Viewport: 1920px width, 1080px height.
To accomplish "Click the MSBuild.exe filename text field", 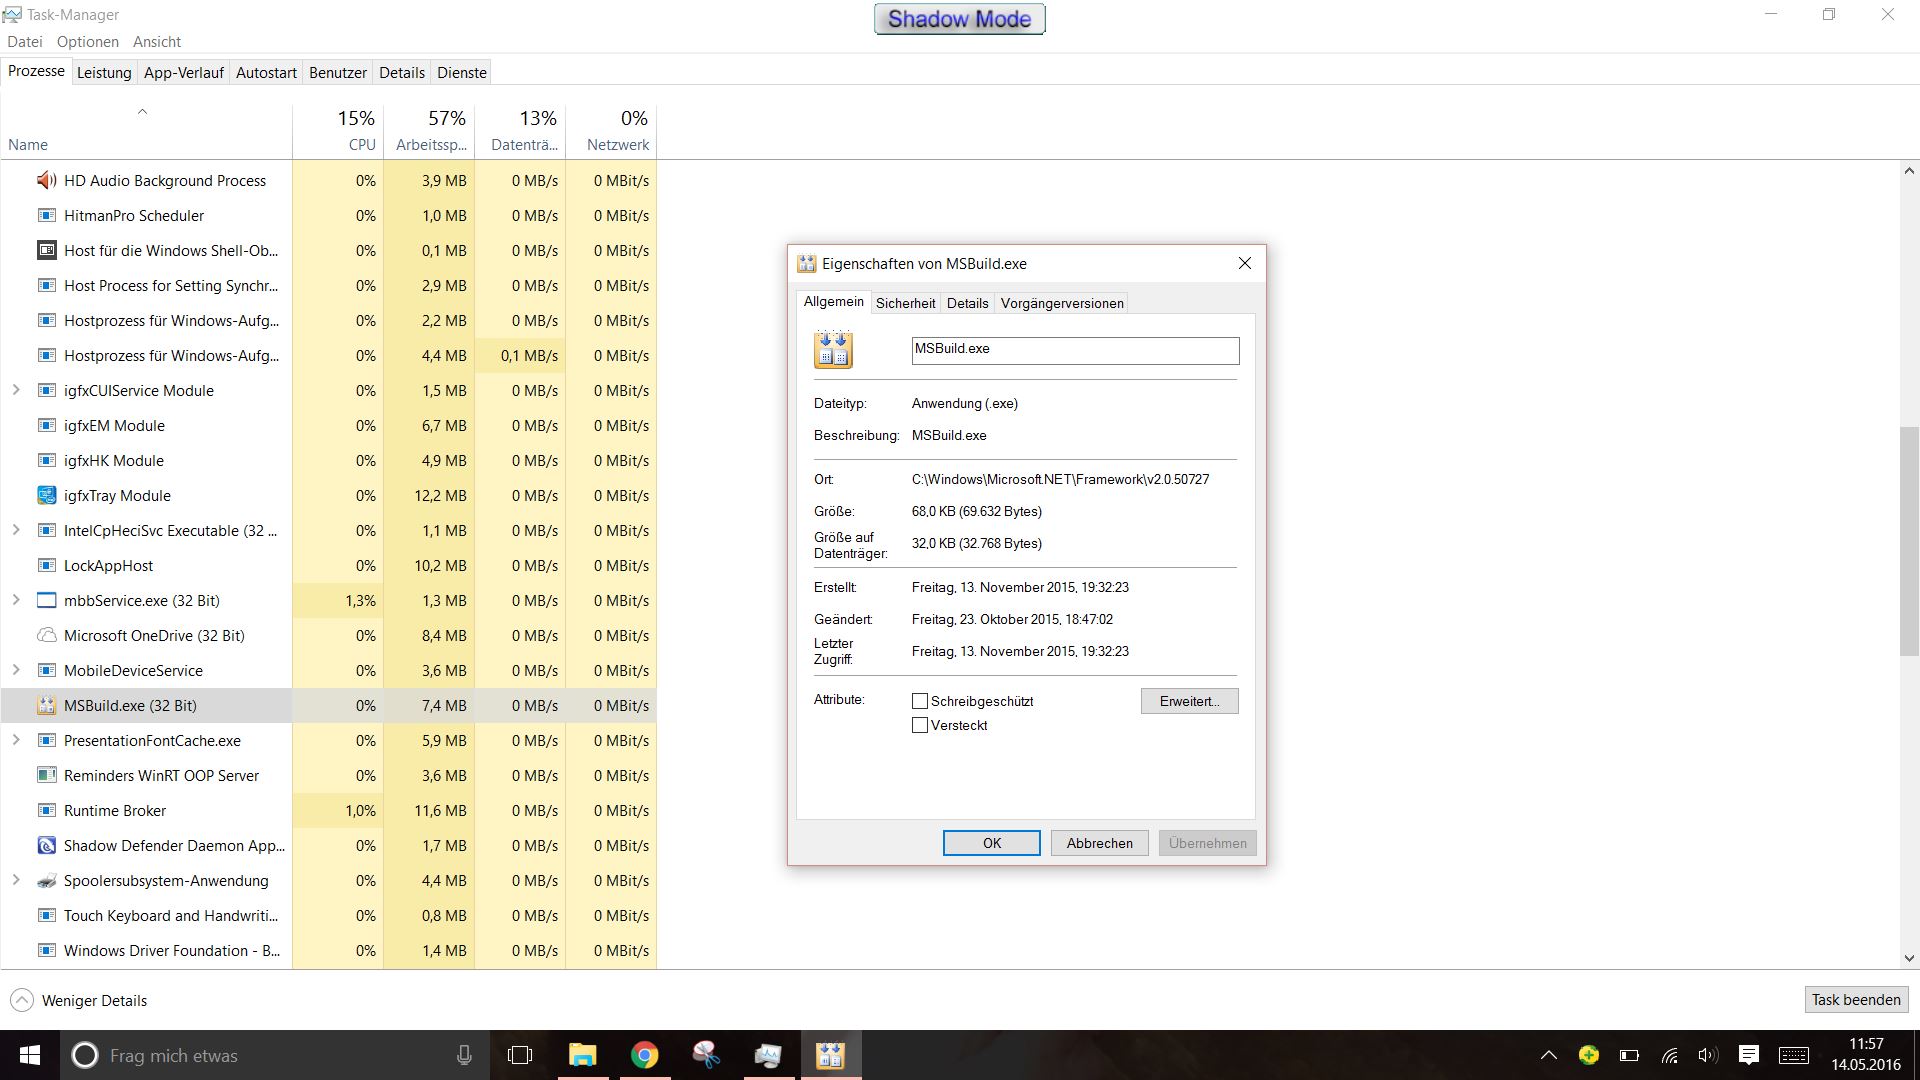I will pos(1075,350).
